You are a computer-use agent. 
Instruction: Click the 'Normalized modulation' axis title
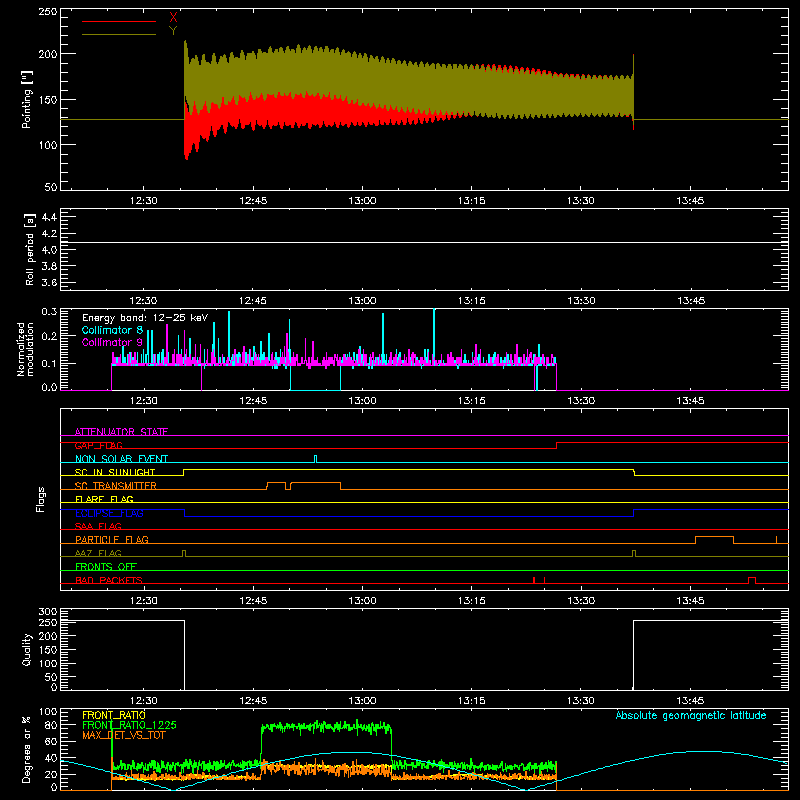[x=25, y=349]
